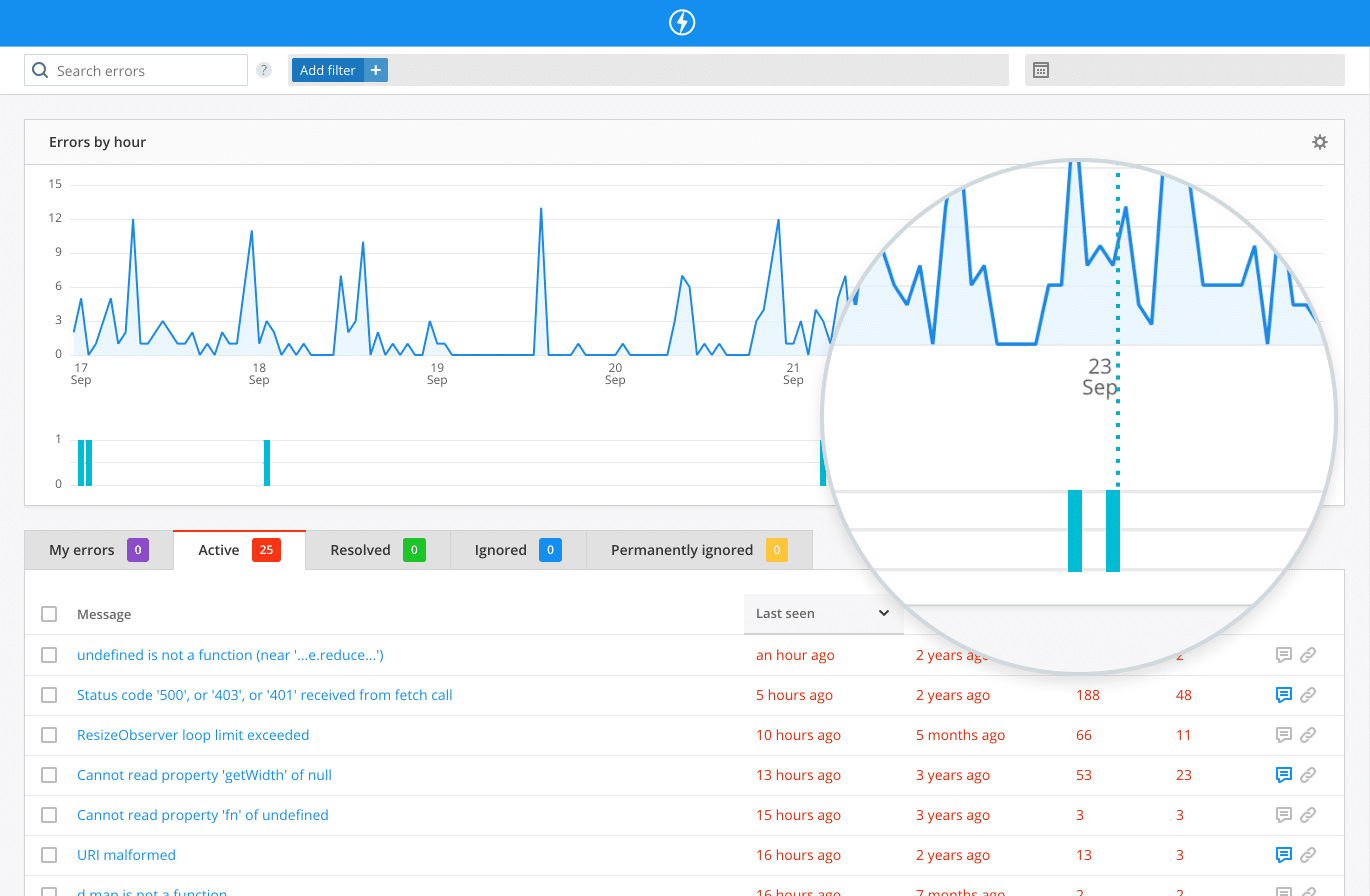Image resolution: width=1370 pixels, height=896 pixels.
Task: Click the plus icon on Add filter
Action: click(x=376, y=70)
